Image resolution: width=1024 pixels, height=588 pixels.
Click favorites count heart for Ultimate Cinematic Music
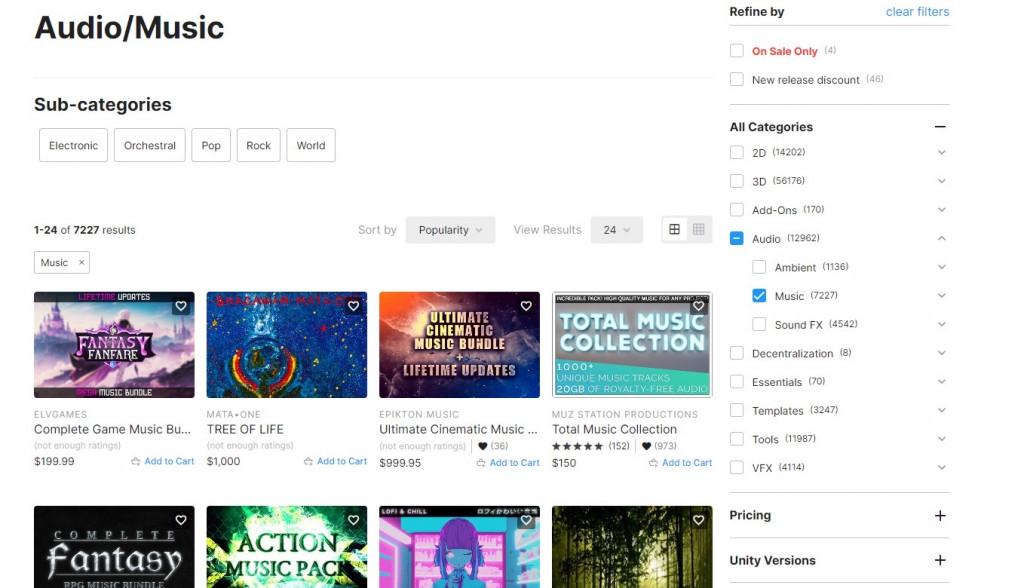click(x=483, y=446)
